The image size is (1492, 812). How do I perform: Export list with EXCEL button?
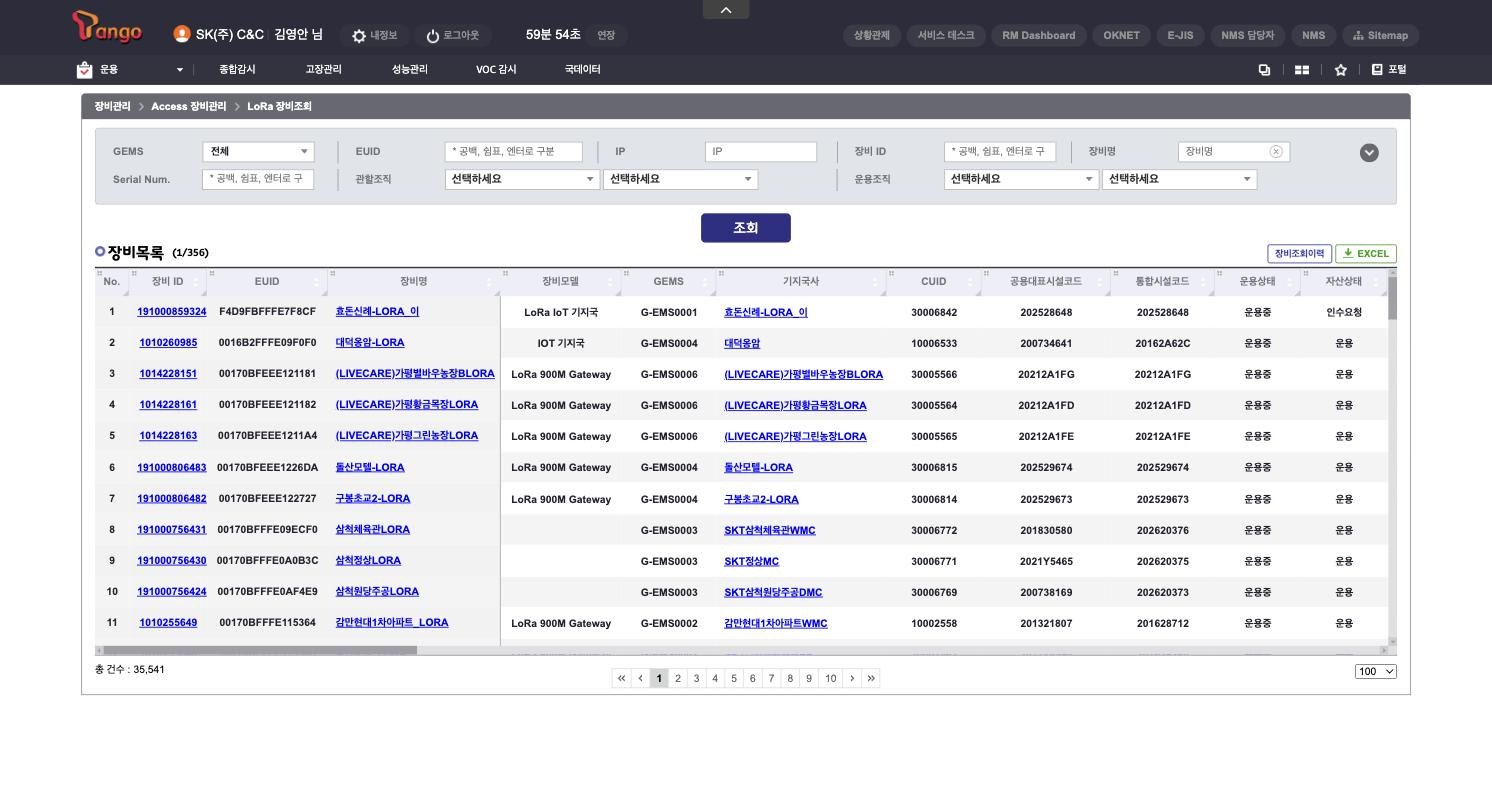click(x=1366, y=254)
